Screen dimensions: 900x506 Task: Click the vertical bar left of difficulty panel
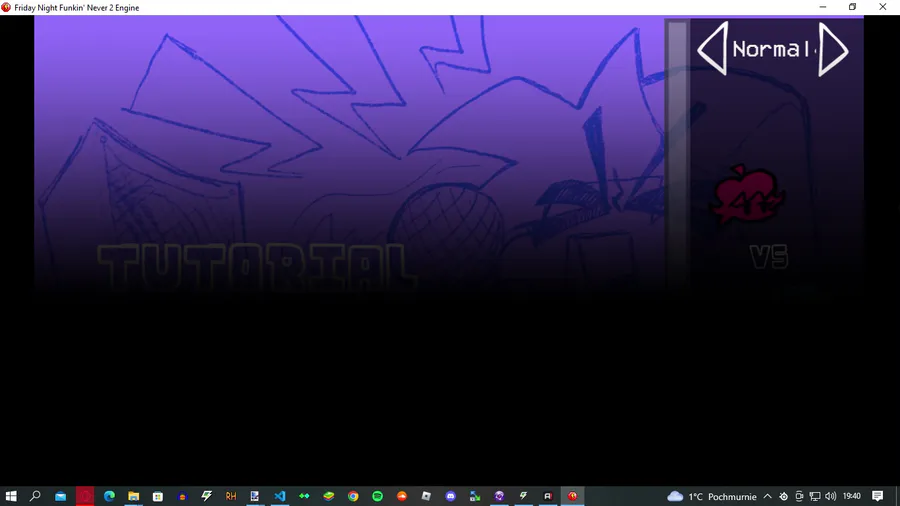click(x=677, y=152)
